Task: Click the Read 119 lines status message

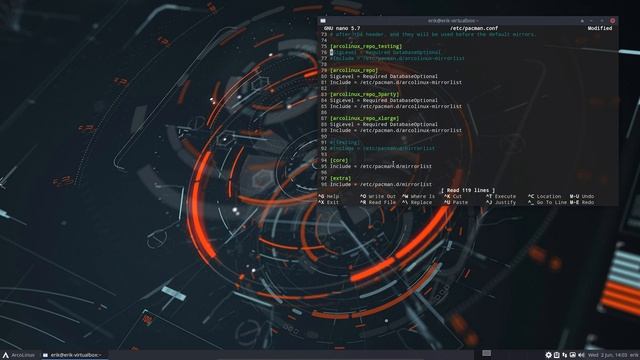Action: pos(468,190)
